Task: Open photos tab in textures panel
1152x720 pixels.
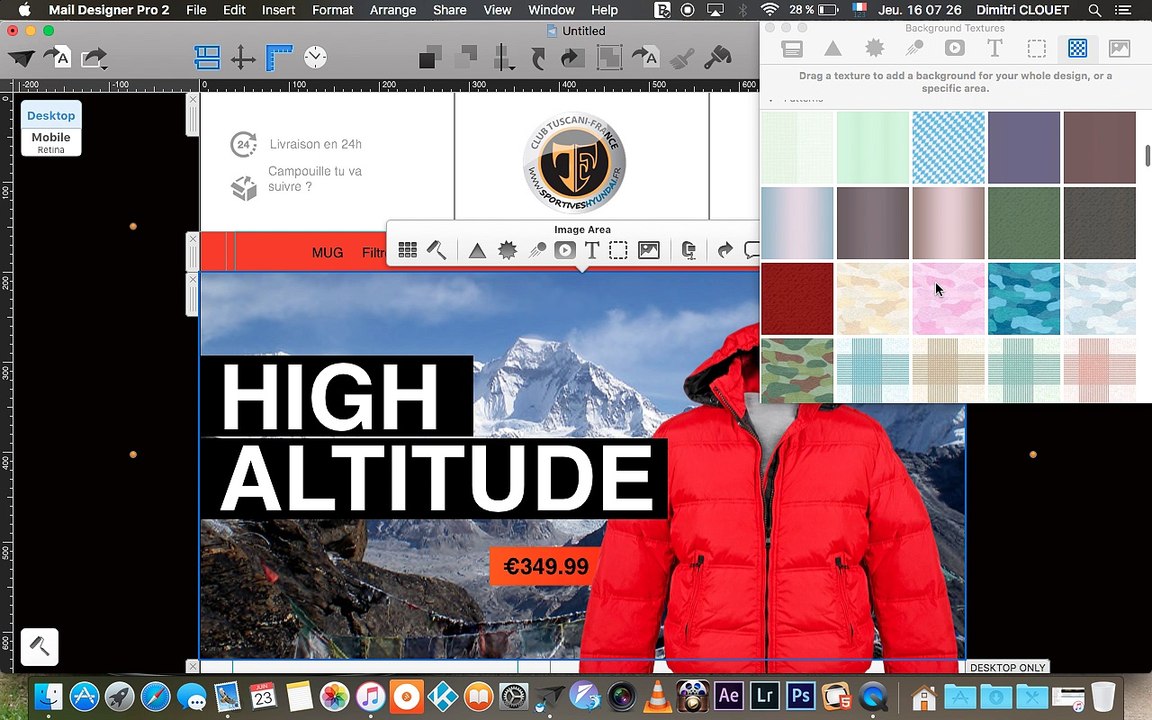Action: click(x=1119, y=48)
